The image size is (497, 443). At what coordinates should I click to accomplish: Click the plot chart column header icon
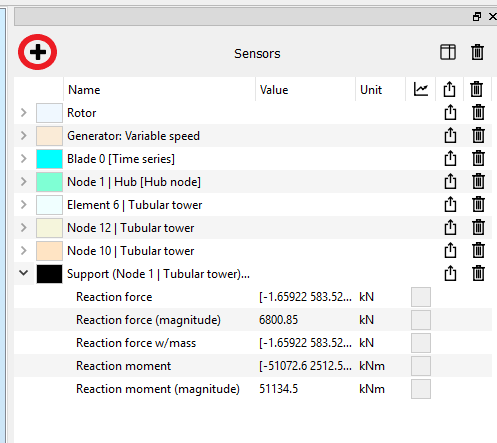click(421, 89)
